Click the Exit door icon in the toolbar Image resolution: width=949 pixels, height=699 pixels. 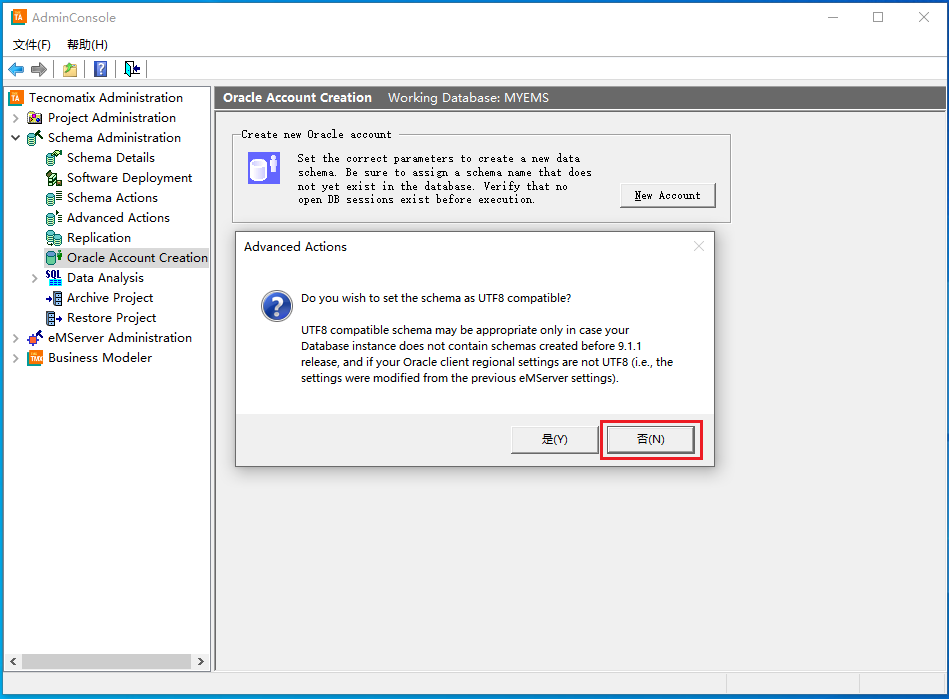pos(132,69)
